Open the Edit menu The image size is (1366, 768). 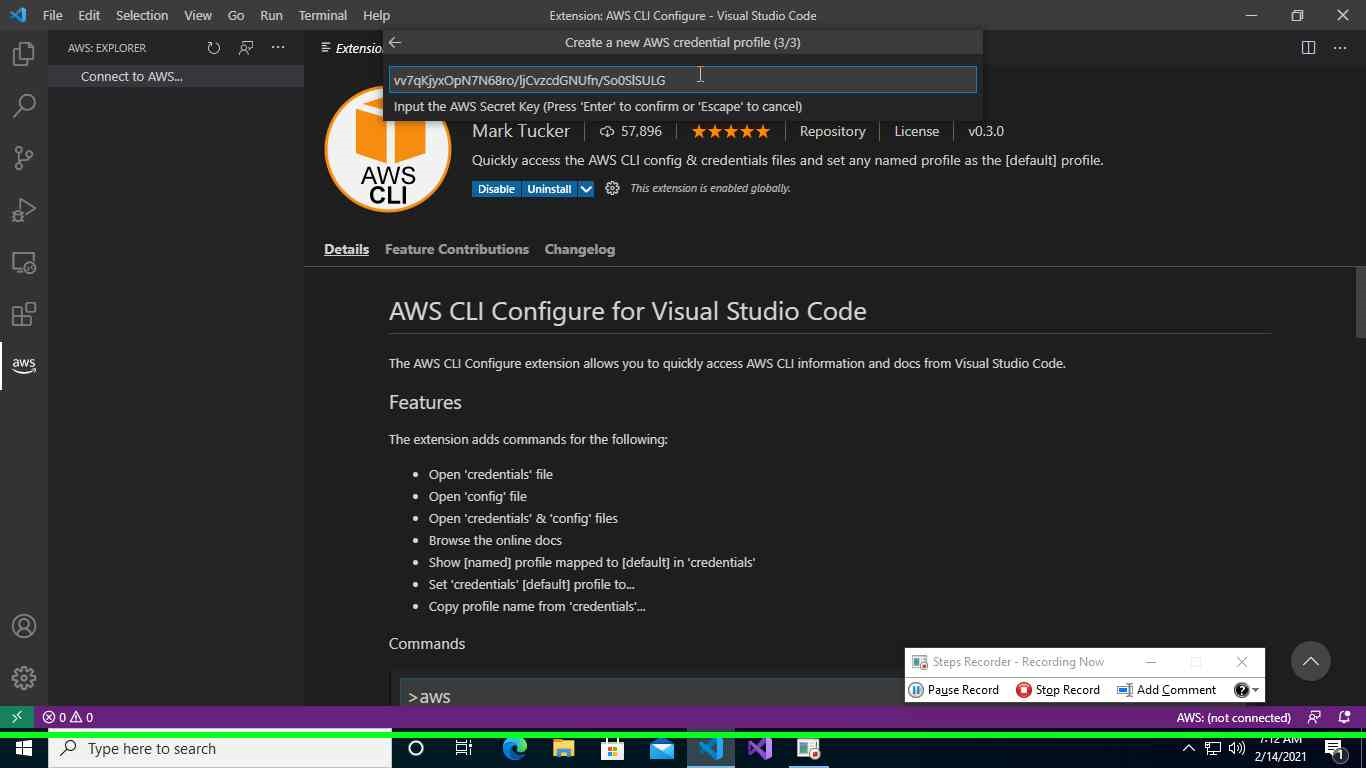[x=89, y=15]
